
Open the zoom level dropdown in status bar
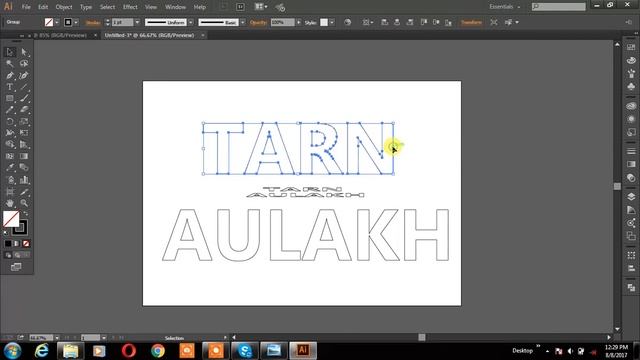click(x=57, y=338)
